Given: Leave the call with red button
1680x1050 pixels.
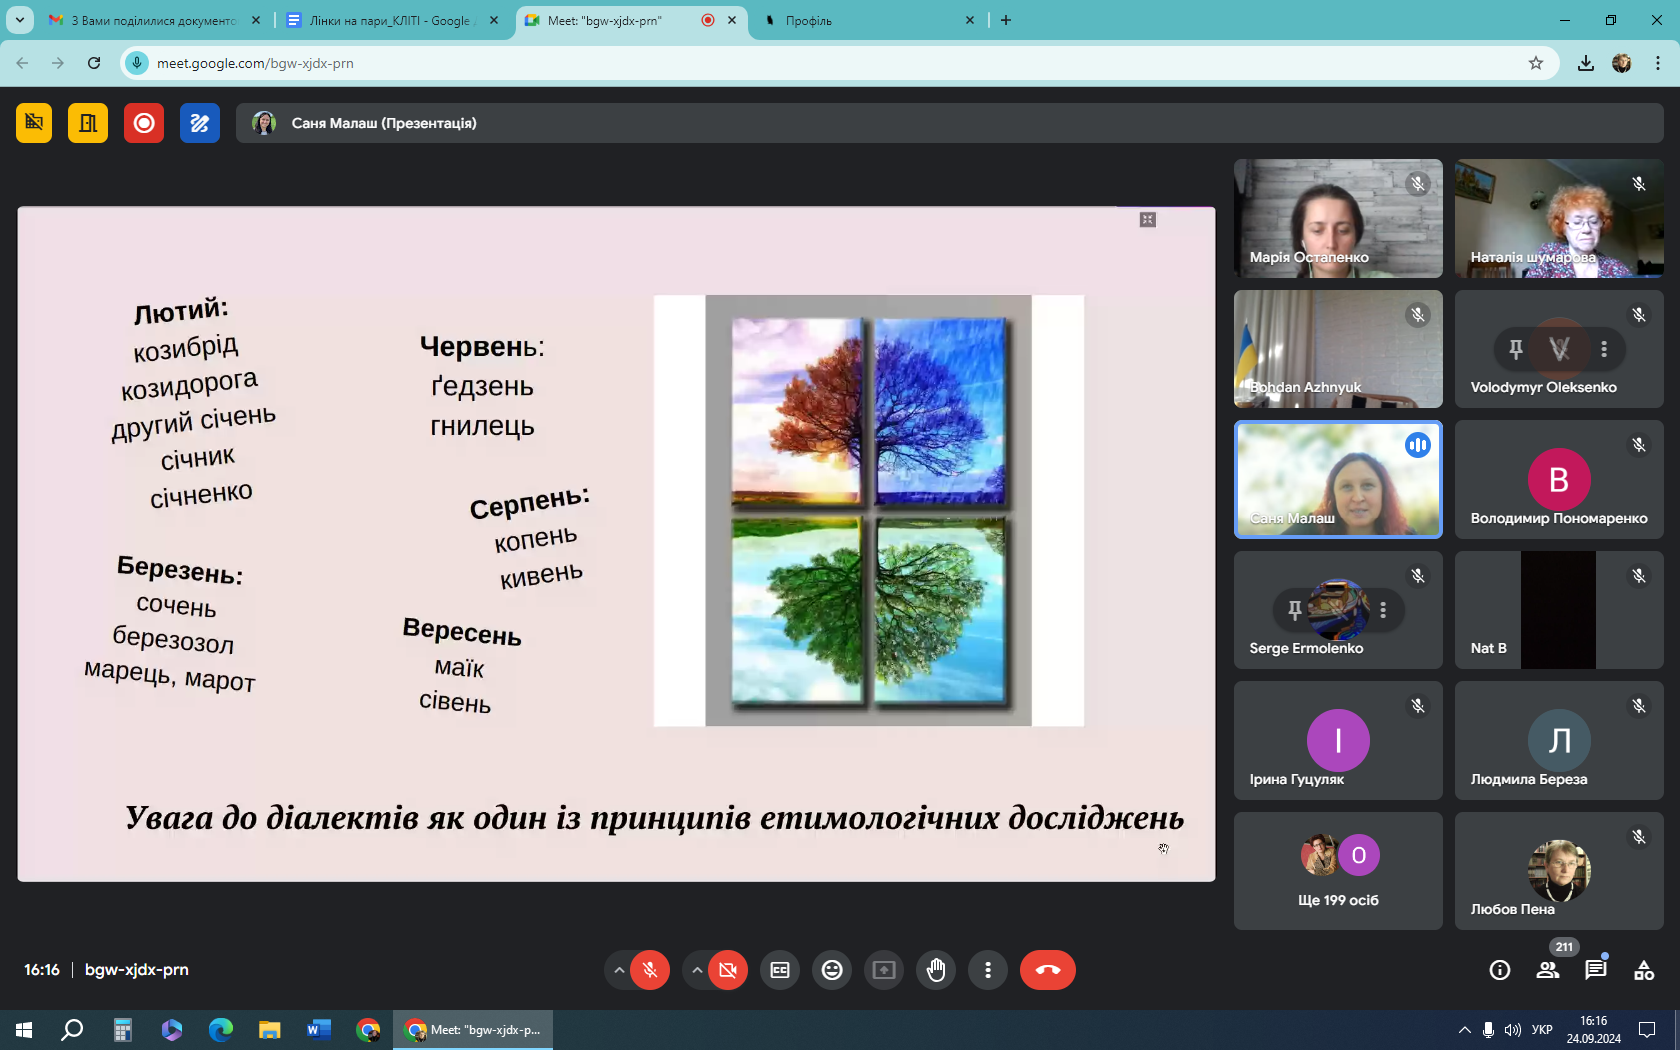Looking at the screenshot, I should coord(1047,970).
